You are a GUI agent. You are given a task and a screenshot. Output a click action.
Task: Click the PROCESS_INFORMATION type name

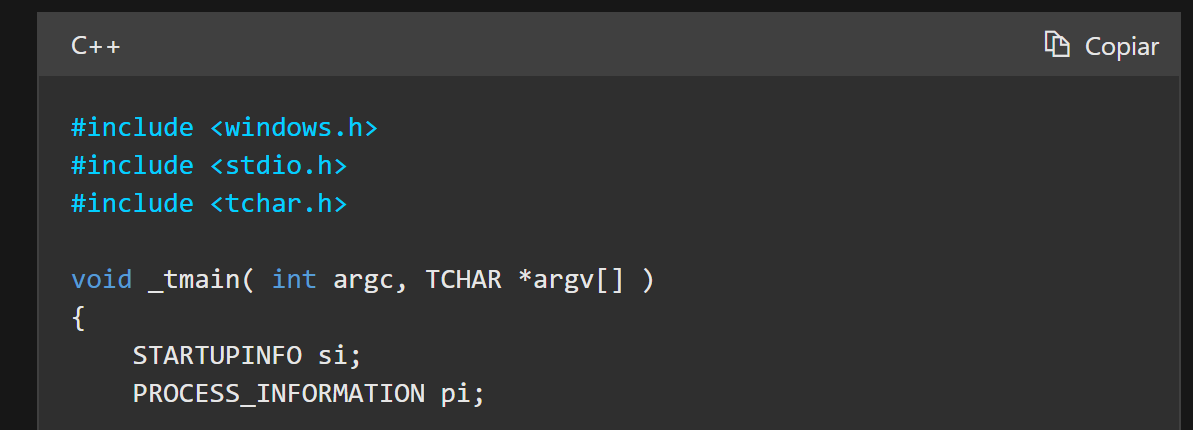(278, 393)
